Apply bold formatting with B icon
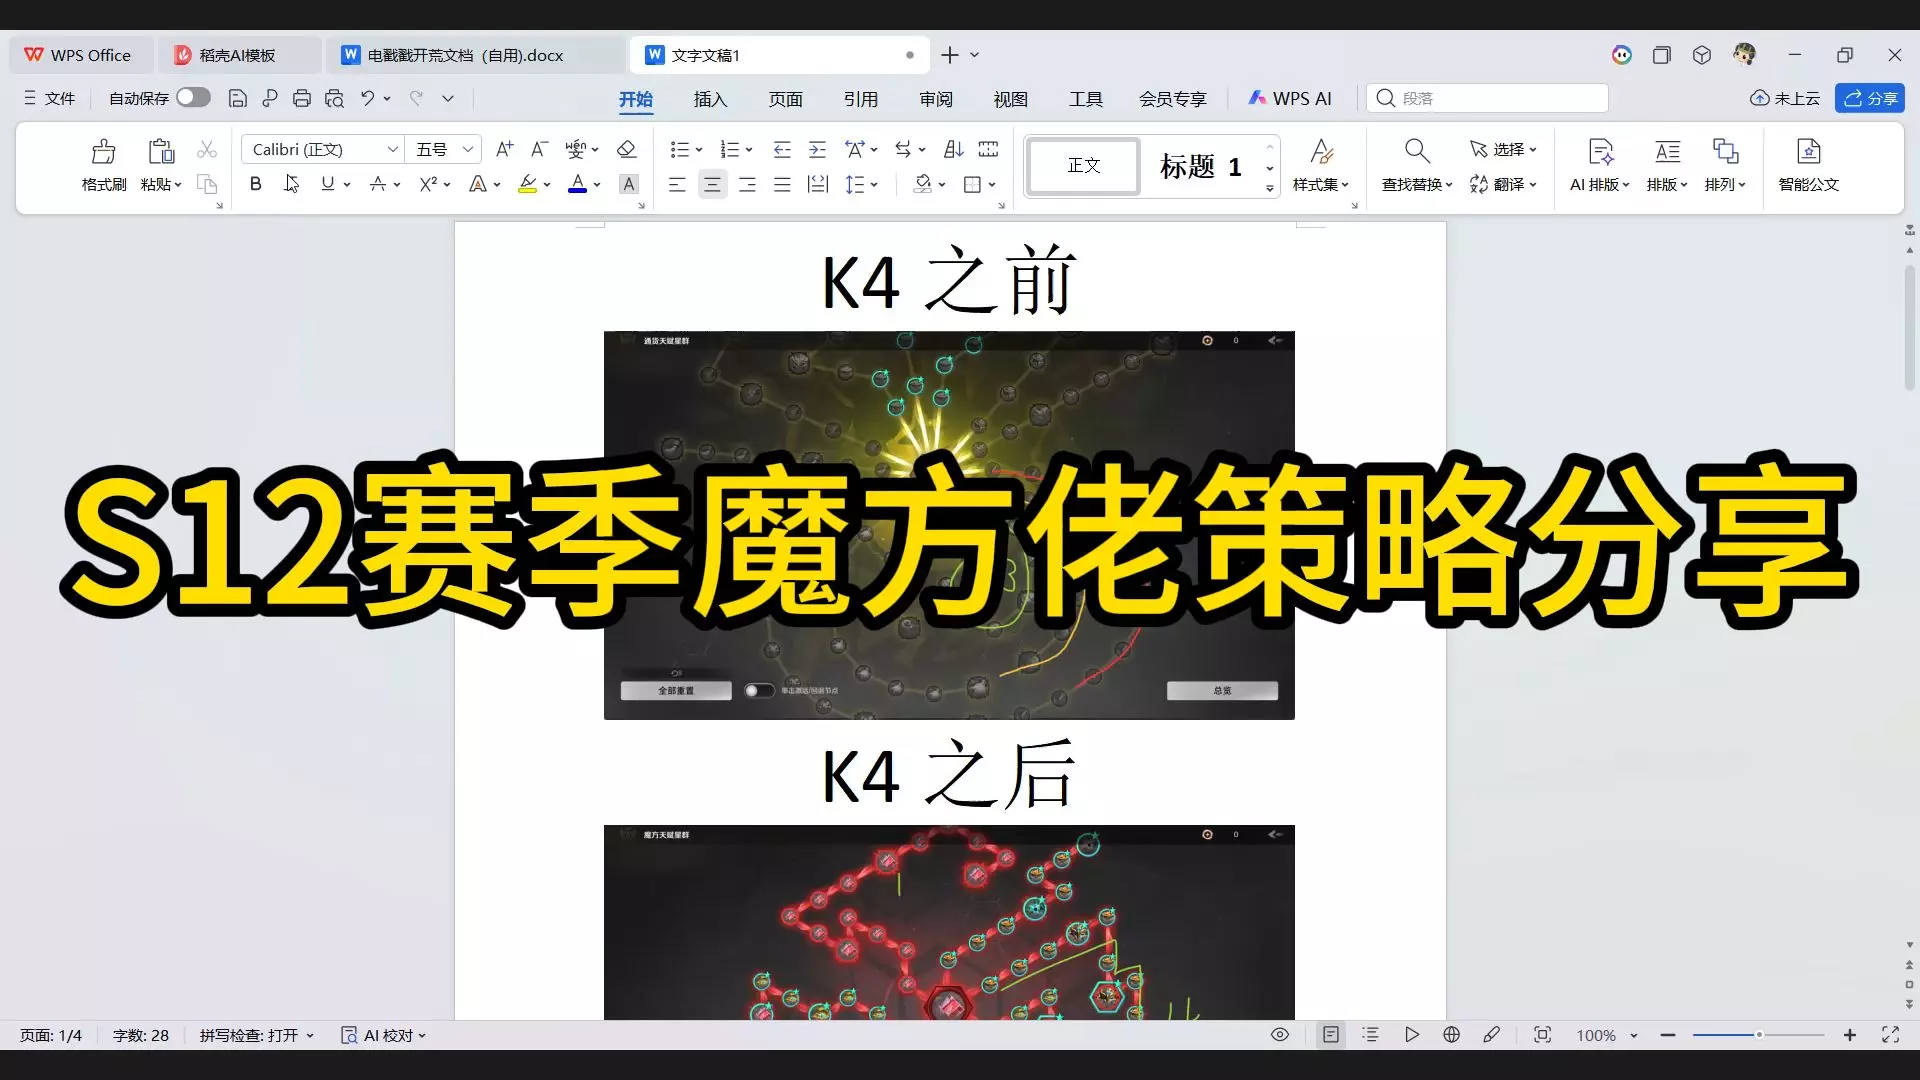 (x=256, y=184)
